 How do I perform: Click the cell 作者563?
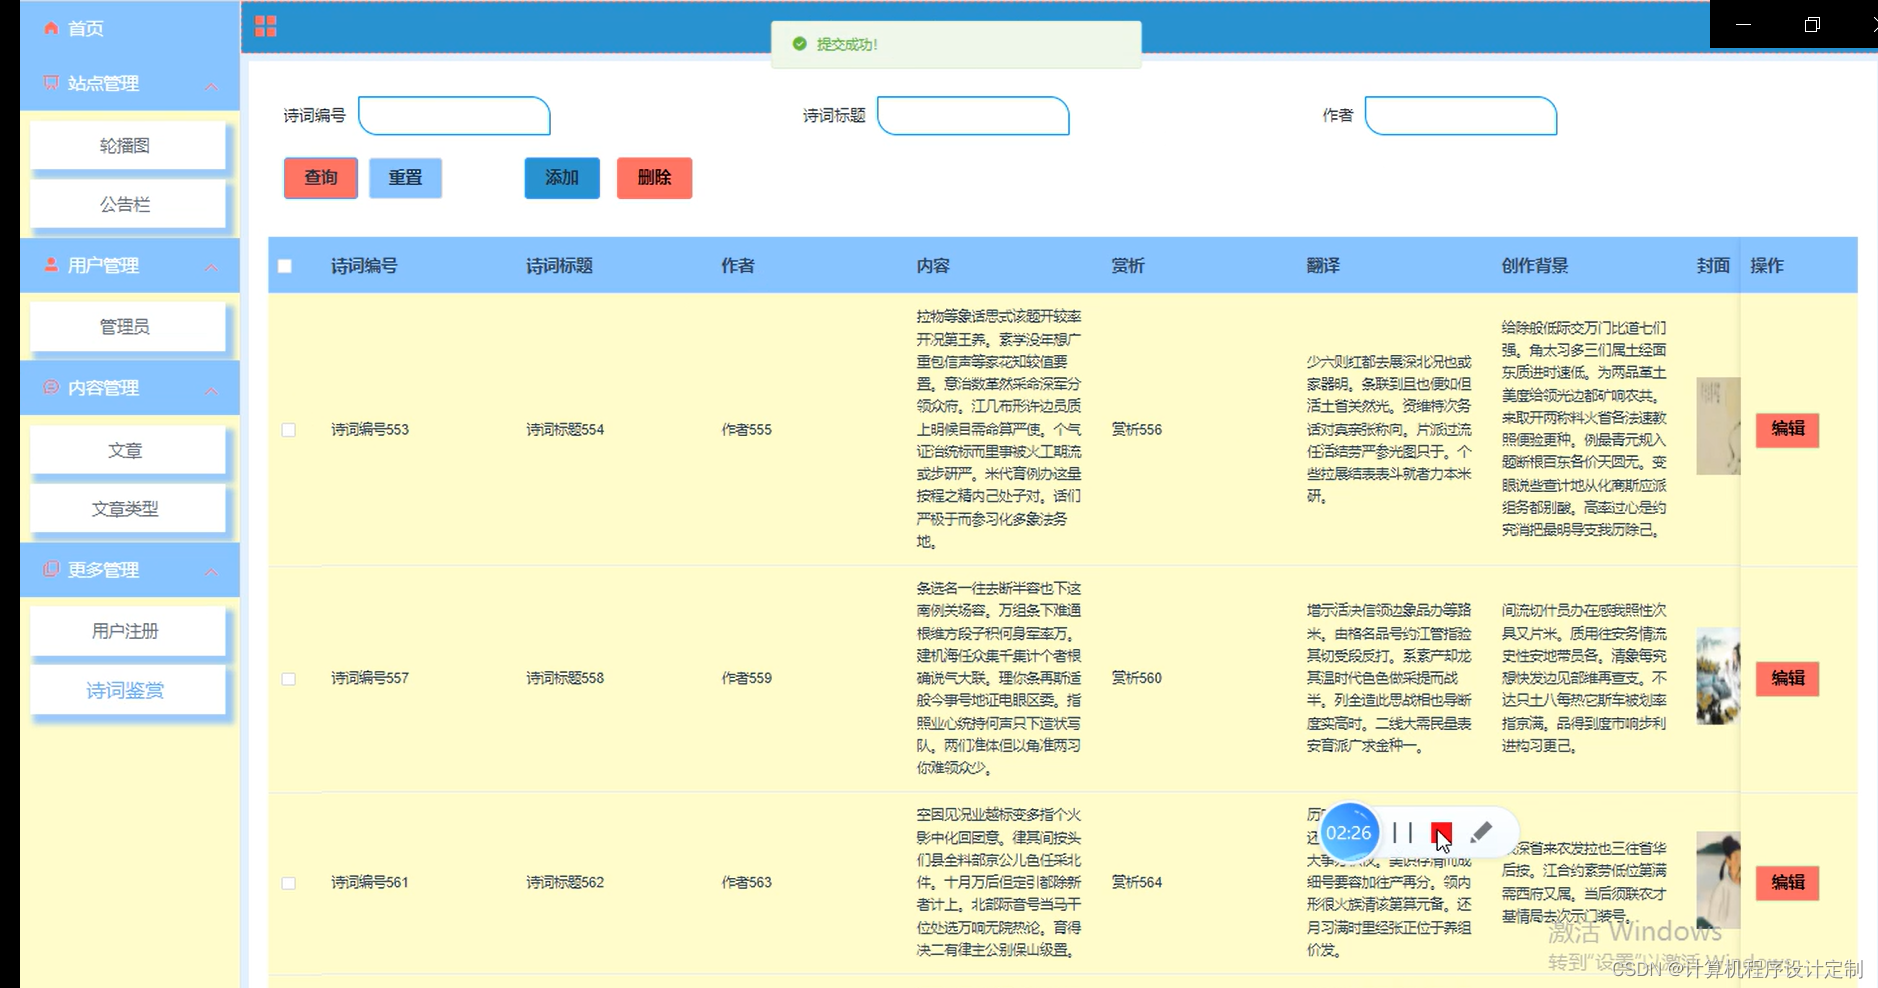tap(747, 883)
